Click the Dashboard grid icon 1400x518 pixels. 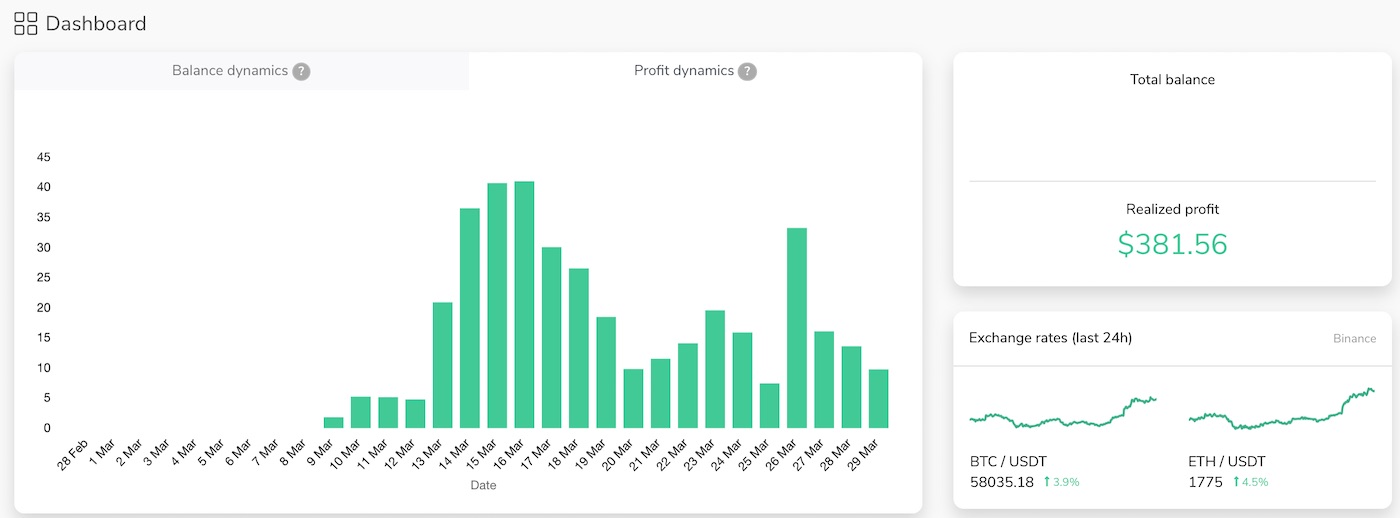coord(26,23)
